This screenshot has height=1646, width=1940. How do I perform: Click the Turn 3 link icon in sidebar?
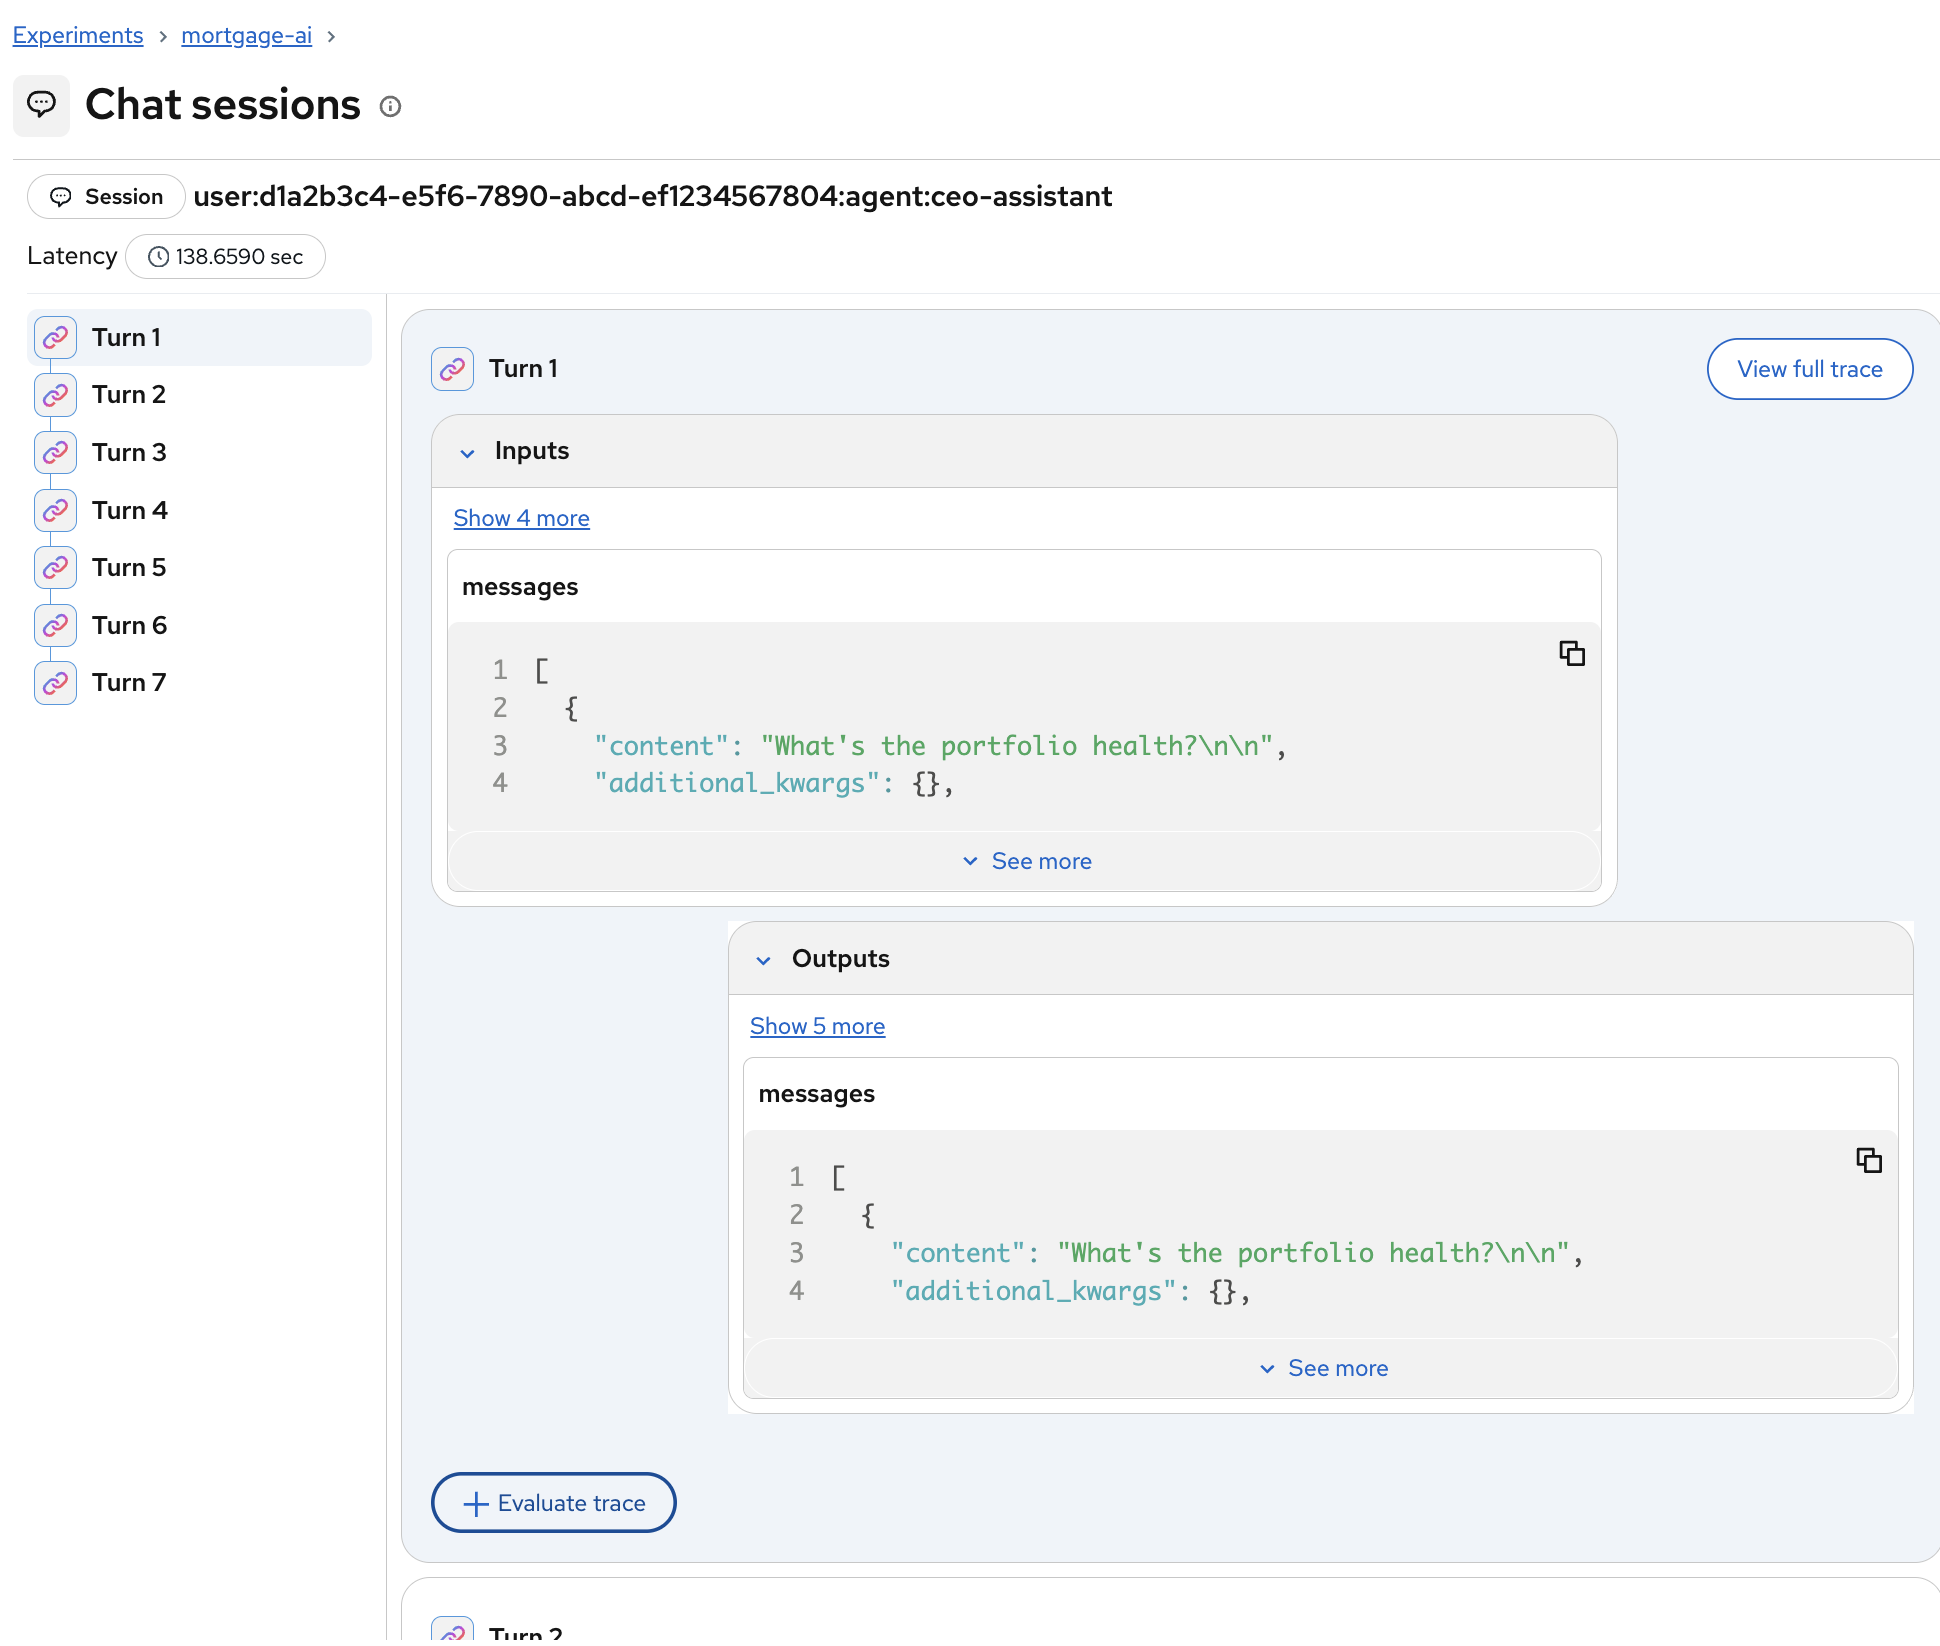[56, 453]
